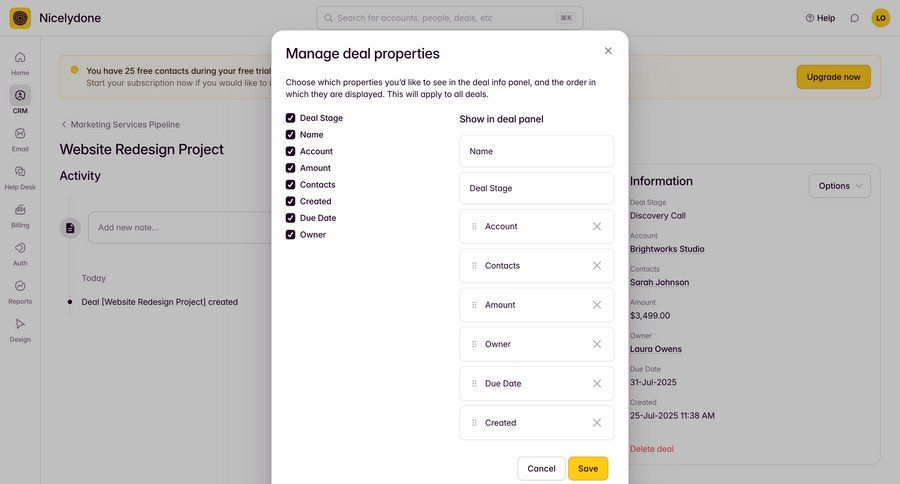
Task: Toggle the Amount property checkbox
Action: 291,168
